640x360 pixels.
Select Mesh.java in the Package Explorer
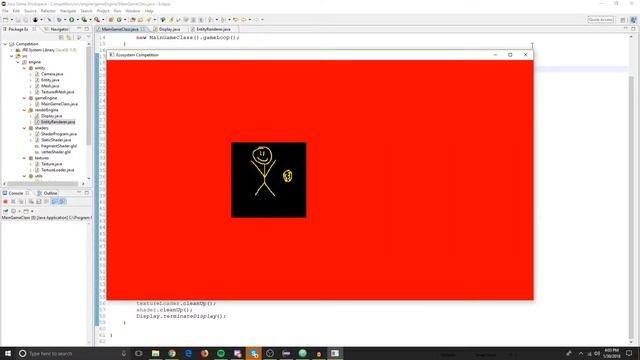point(50,86)
